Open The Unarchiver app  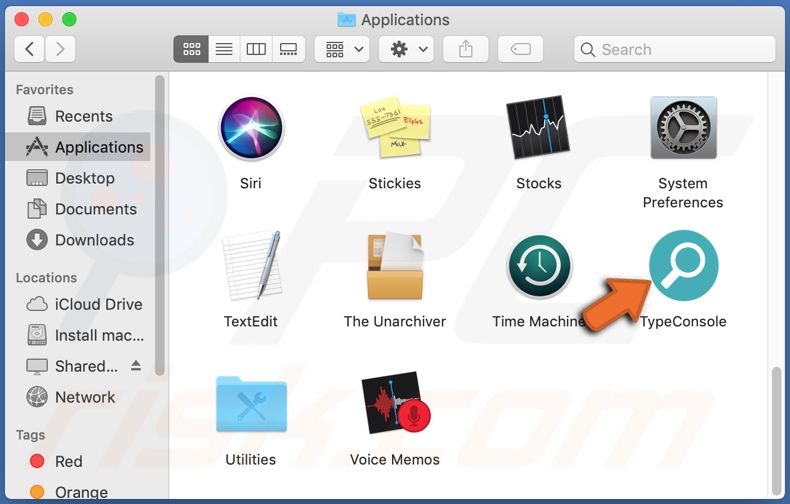point(394,267)
